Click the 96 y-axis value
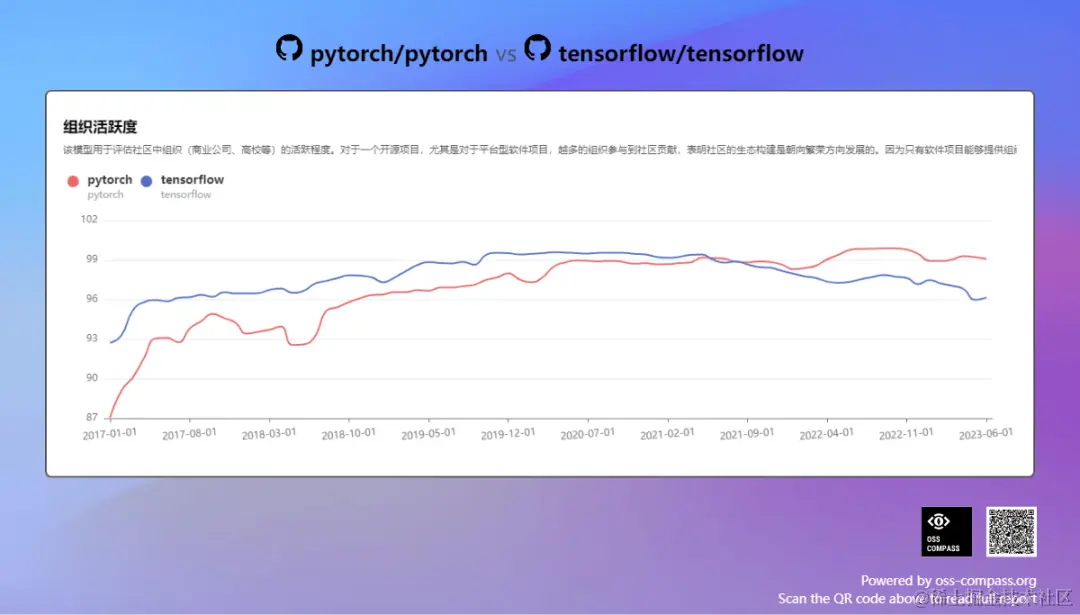Screen dimensions: 1080x615 point(92,298)
